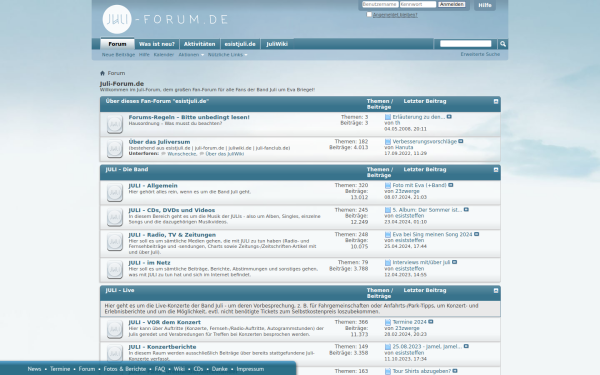Go to last post arrow for Foto mit Eva
600x375 pixels.
[451, 185]
